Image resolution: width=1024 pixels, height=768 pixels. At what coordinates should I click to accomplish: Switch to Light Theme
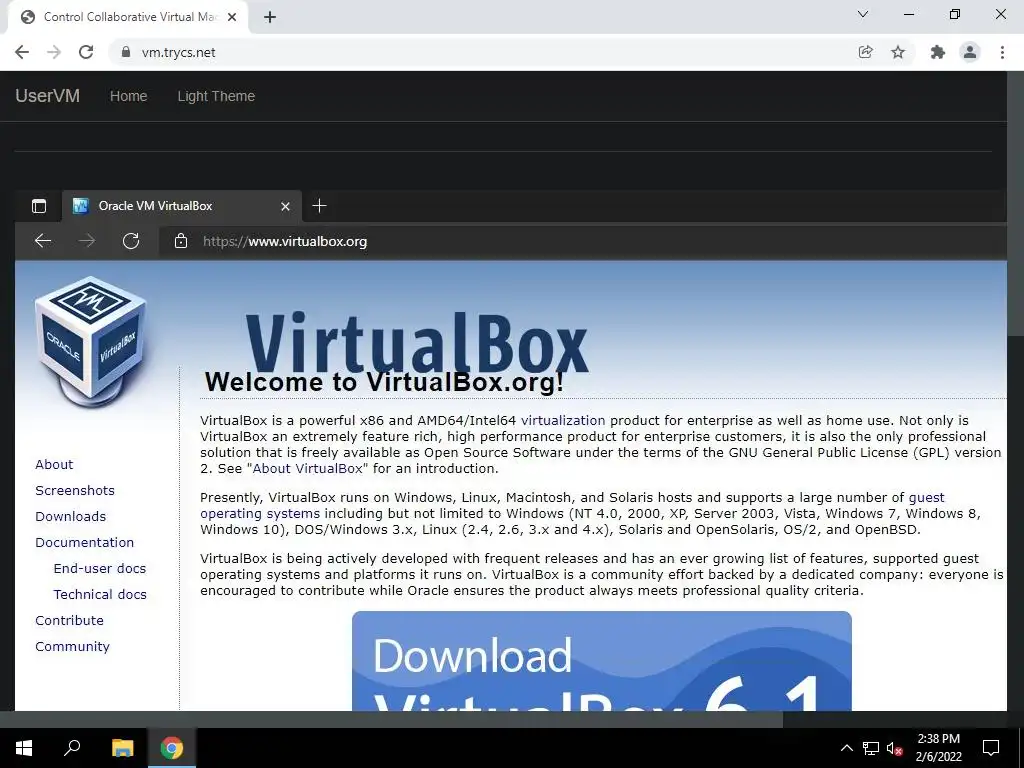(216, 96)
